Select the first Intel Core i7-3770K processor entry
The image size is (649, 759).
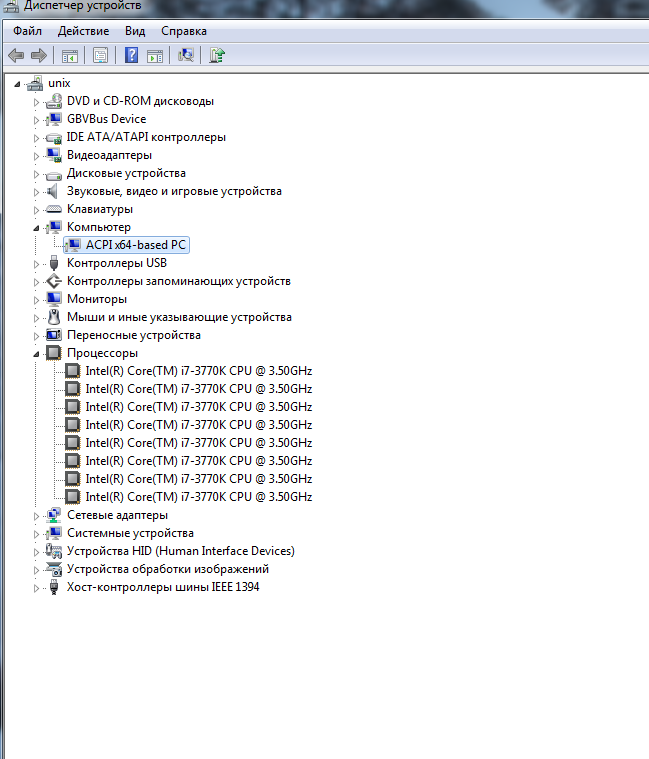tap(198, 371)
